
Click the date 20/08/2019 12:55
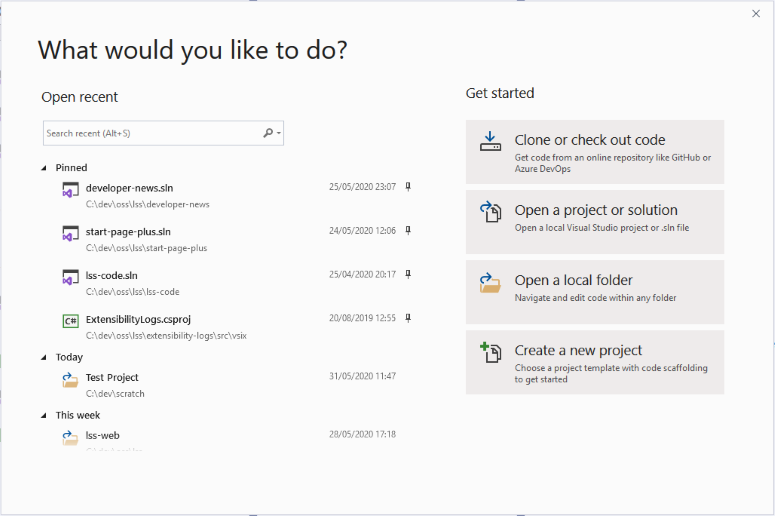(362, 318)
